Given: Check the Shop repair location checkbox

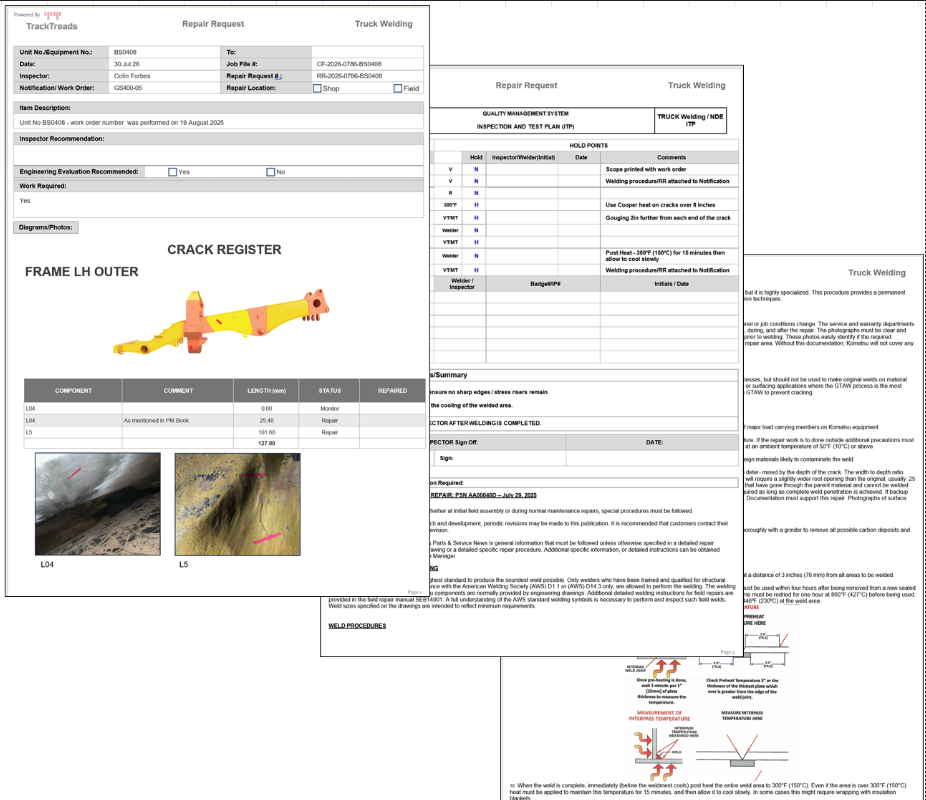Looking at the screenshot, I should (317, 89).
